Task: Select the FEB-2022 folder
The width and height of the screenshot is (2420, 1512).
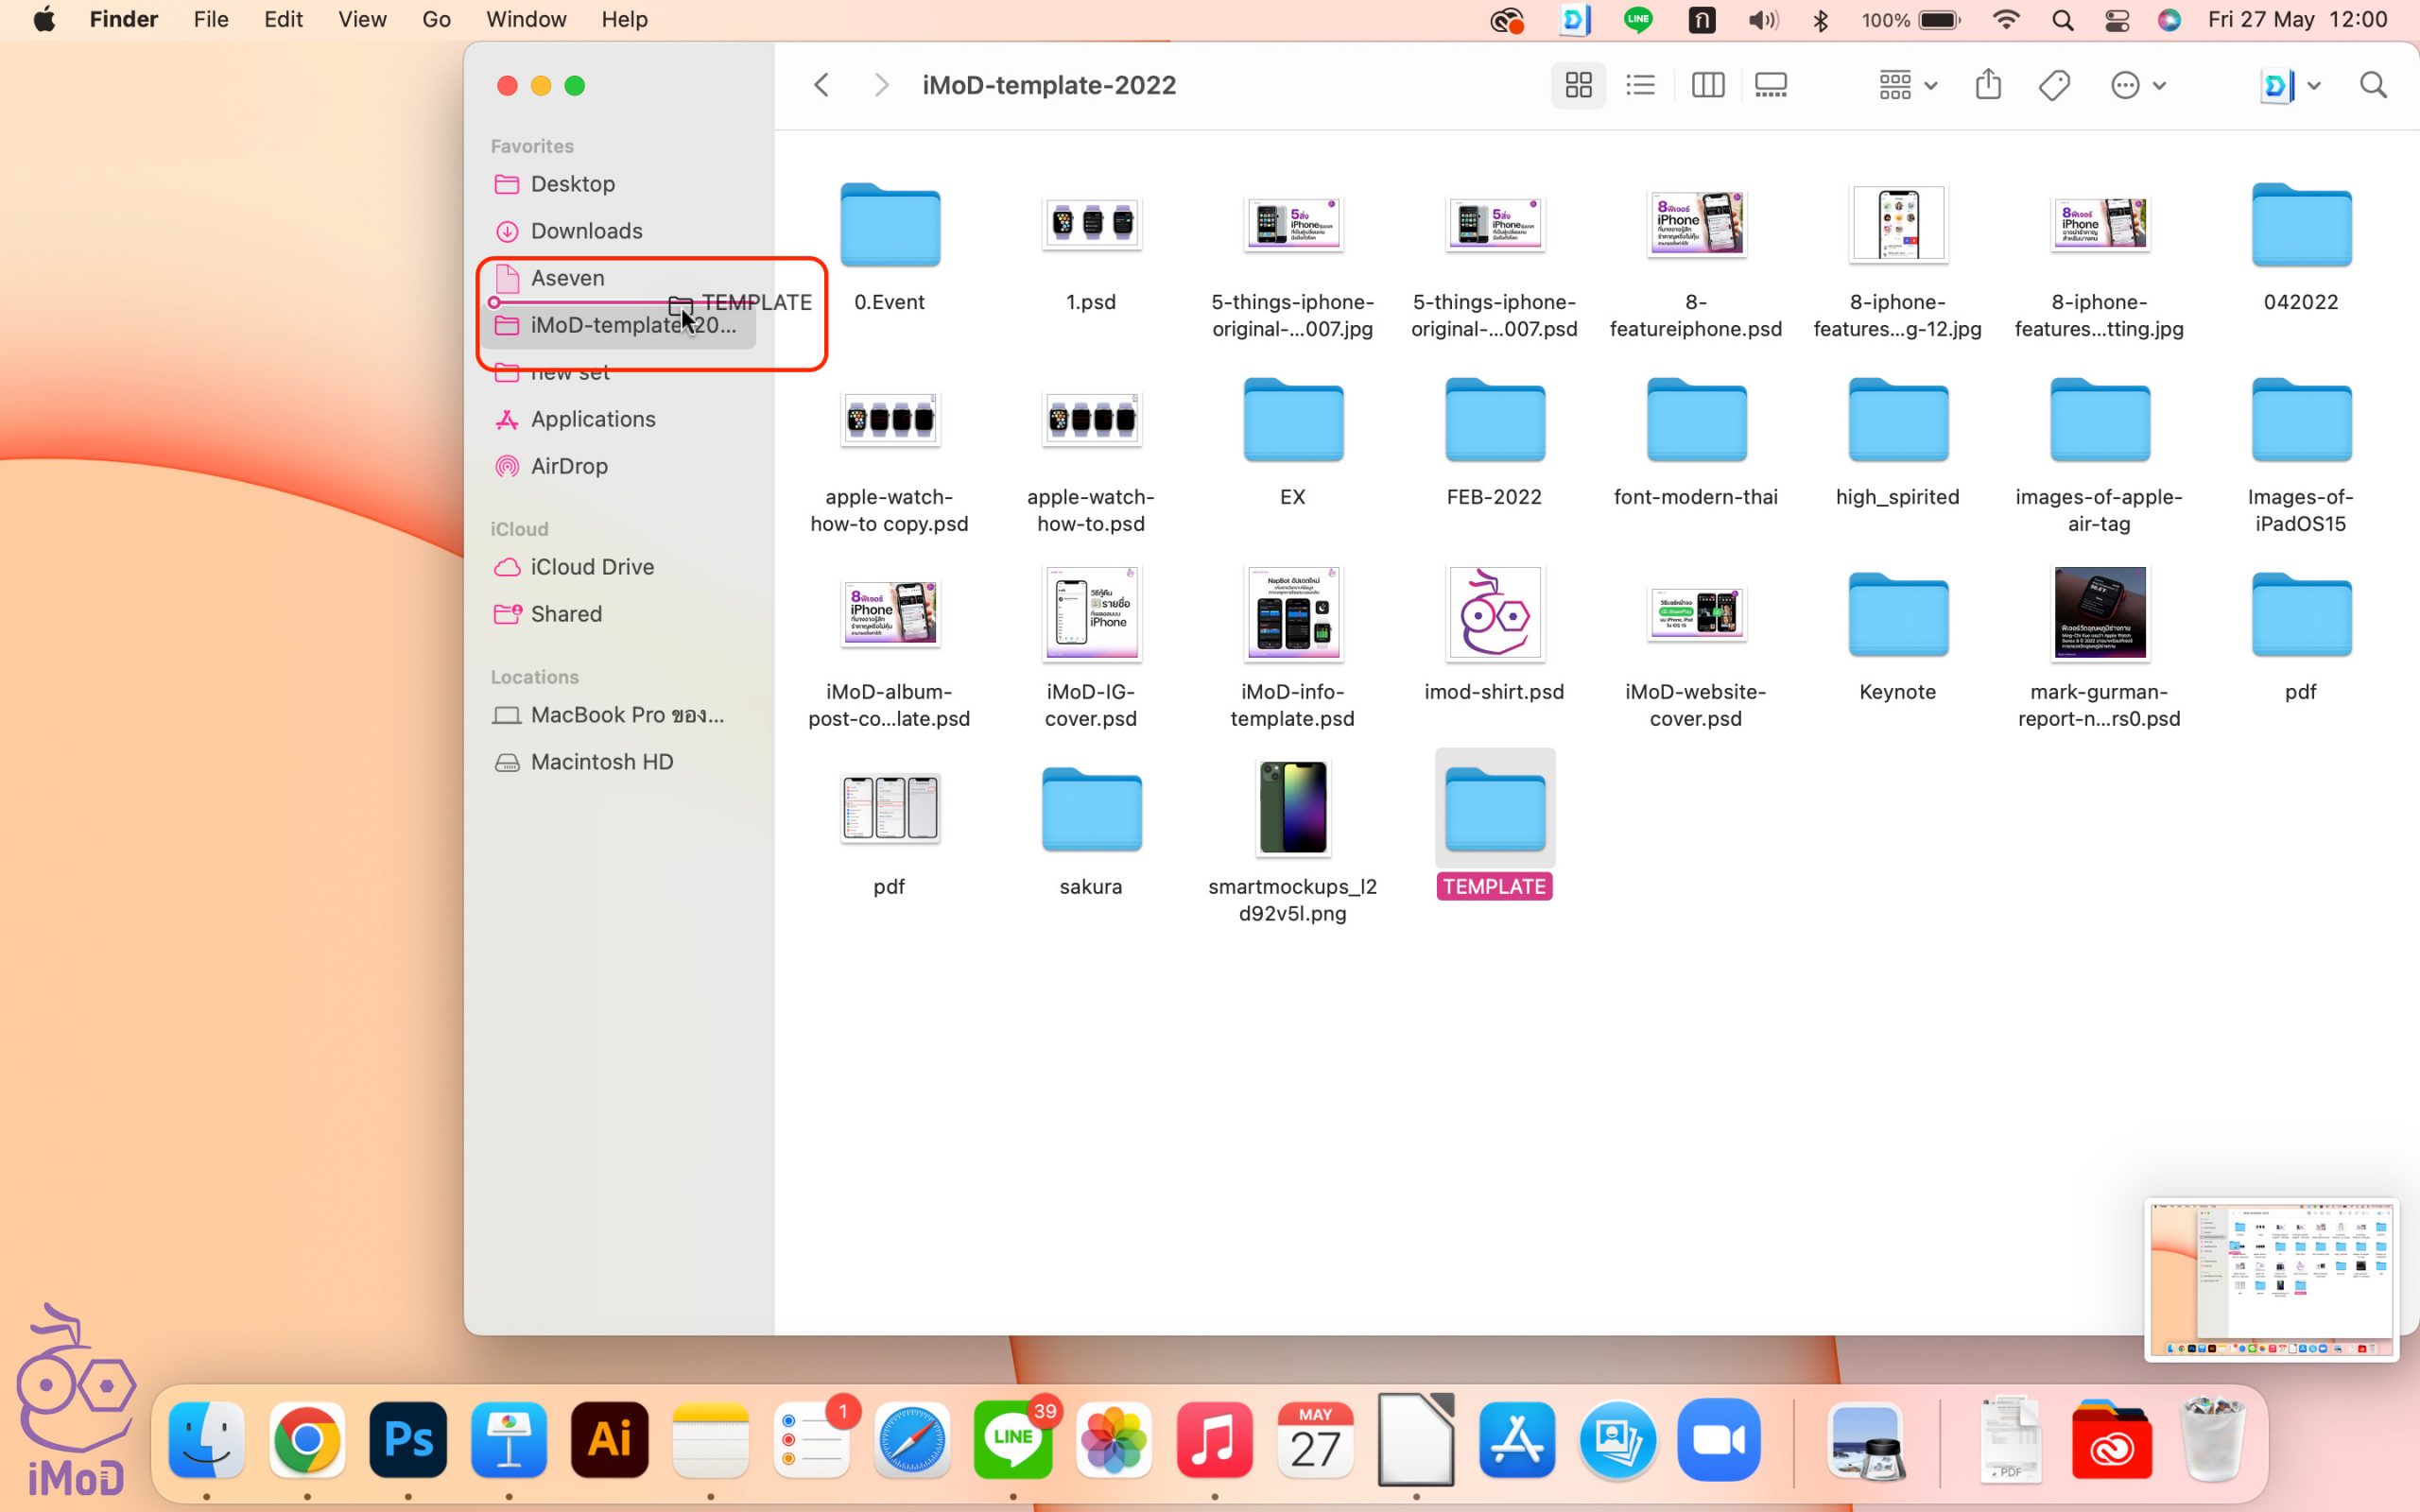Action: [1494, 420]
